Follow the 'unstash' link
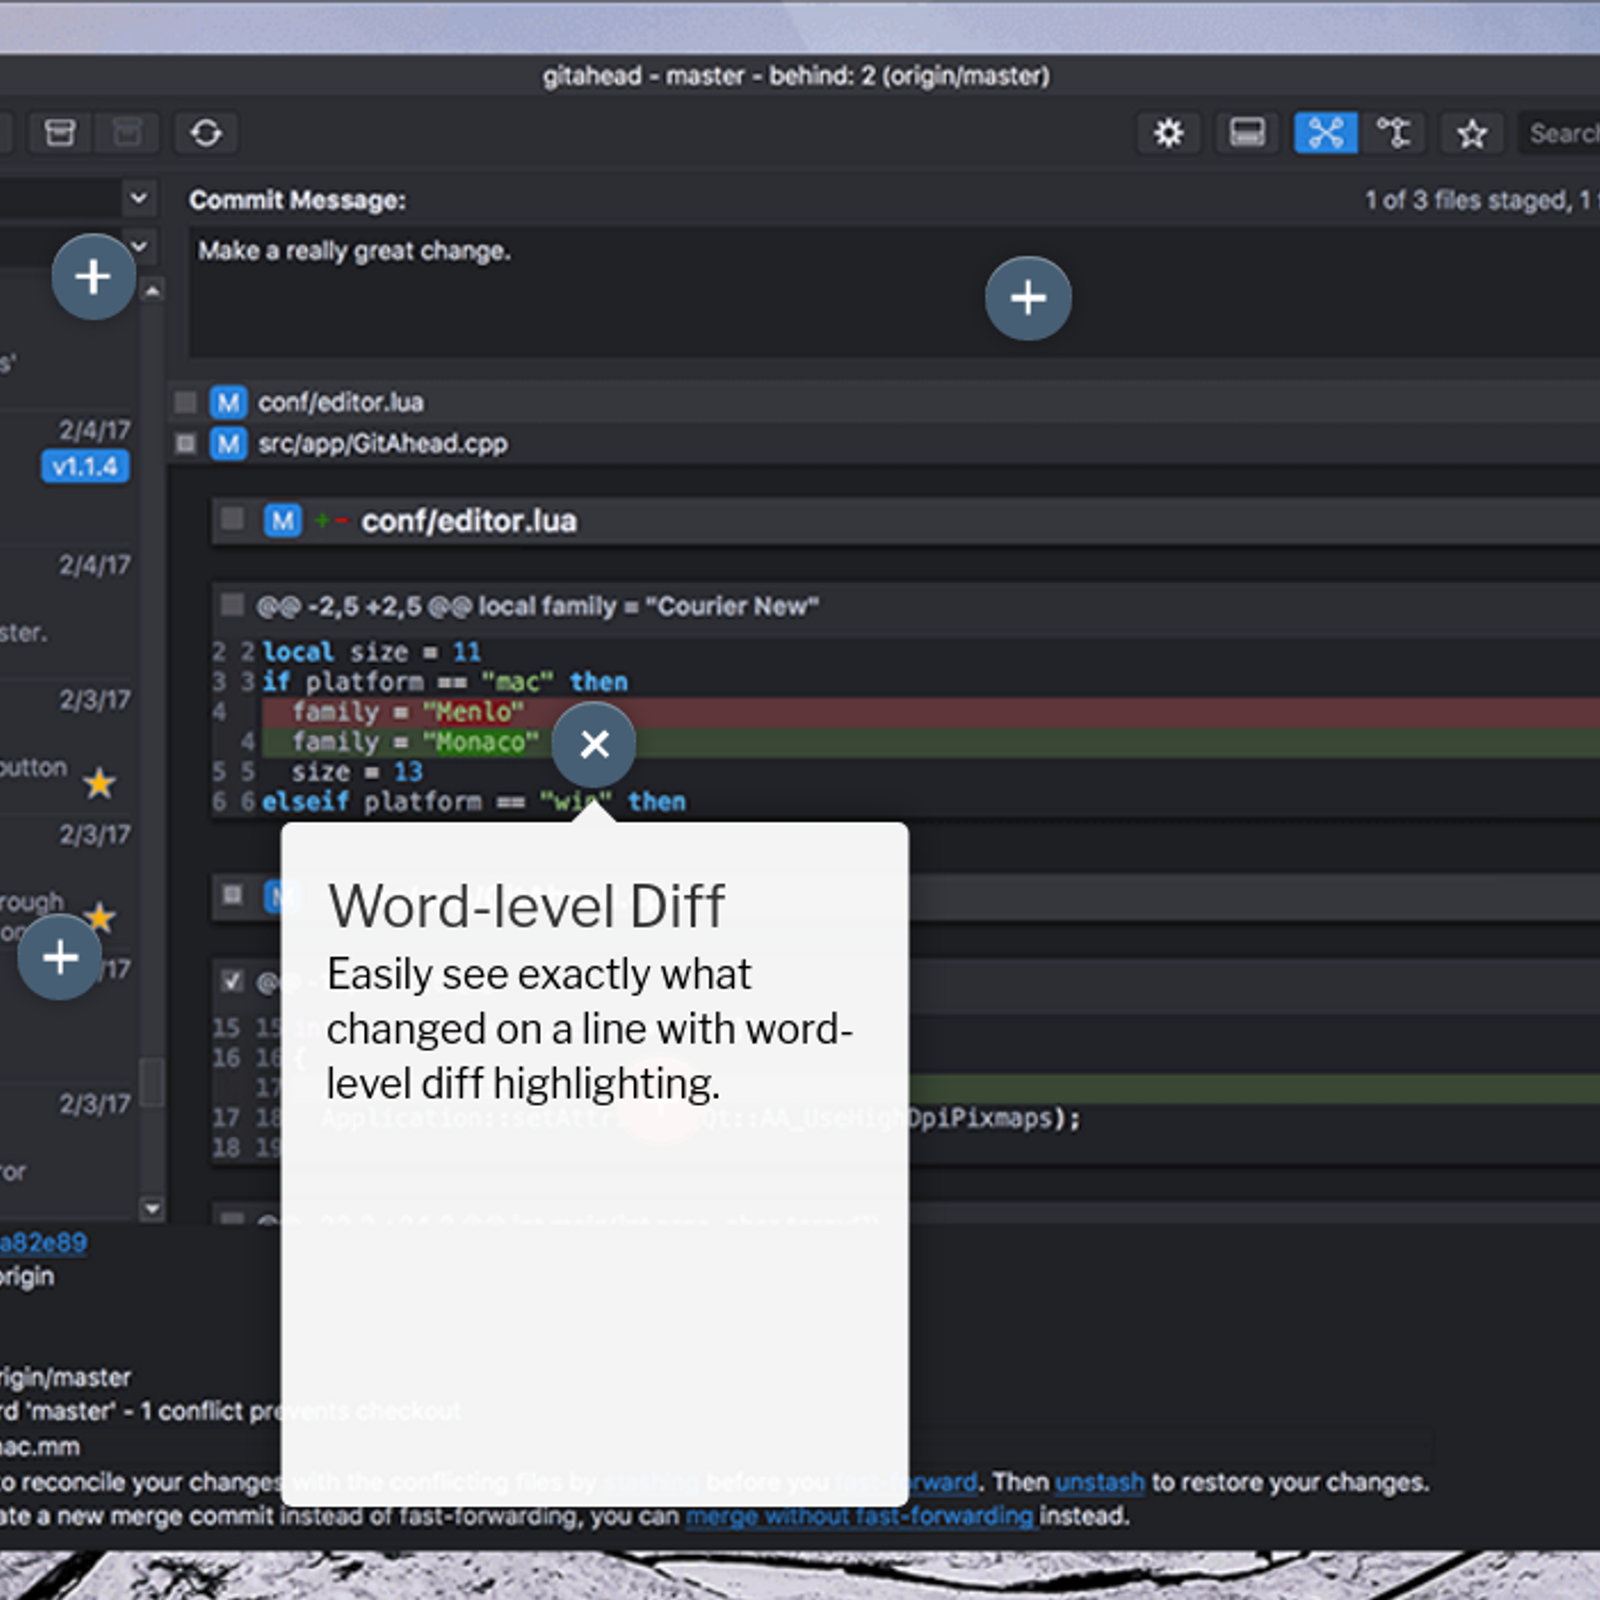The width and height of the screenshot is (1600, 1600). [1099, 1482]
